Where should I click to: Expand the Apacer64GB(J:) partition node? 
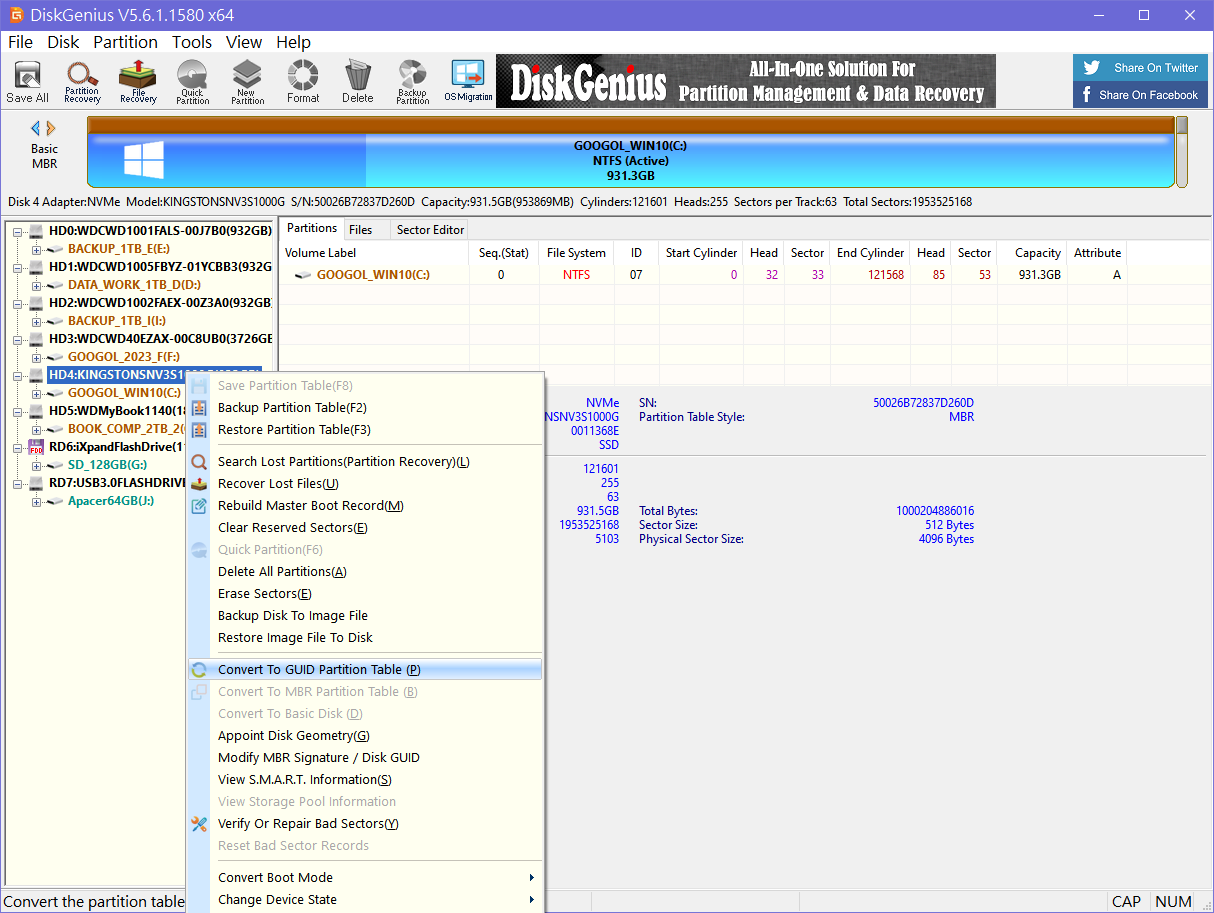click(37, 501)
